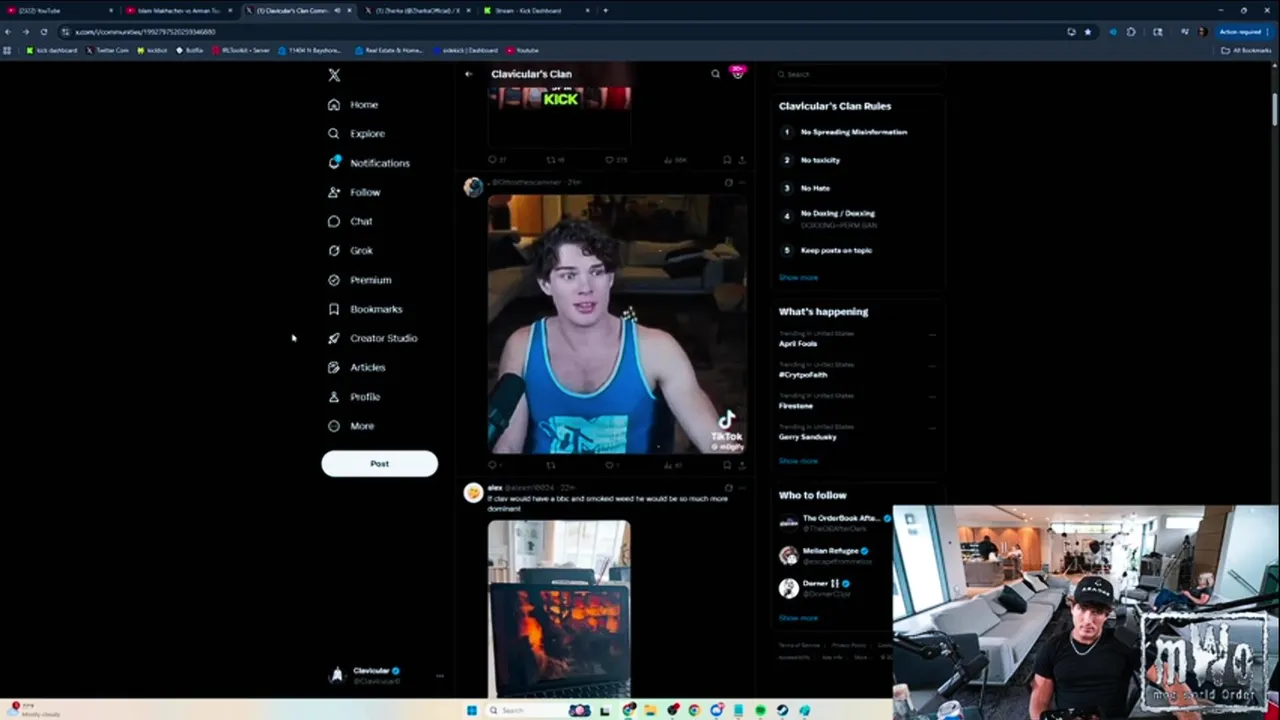The width and height of the screenshot is (1280, 720).
Task: Repost the TikTok video post
Action: pos(551,465)
